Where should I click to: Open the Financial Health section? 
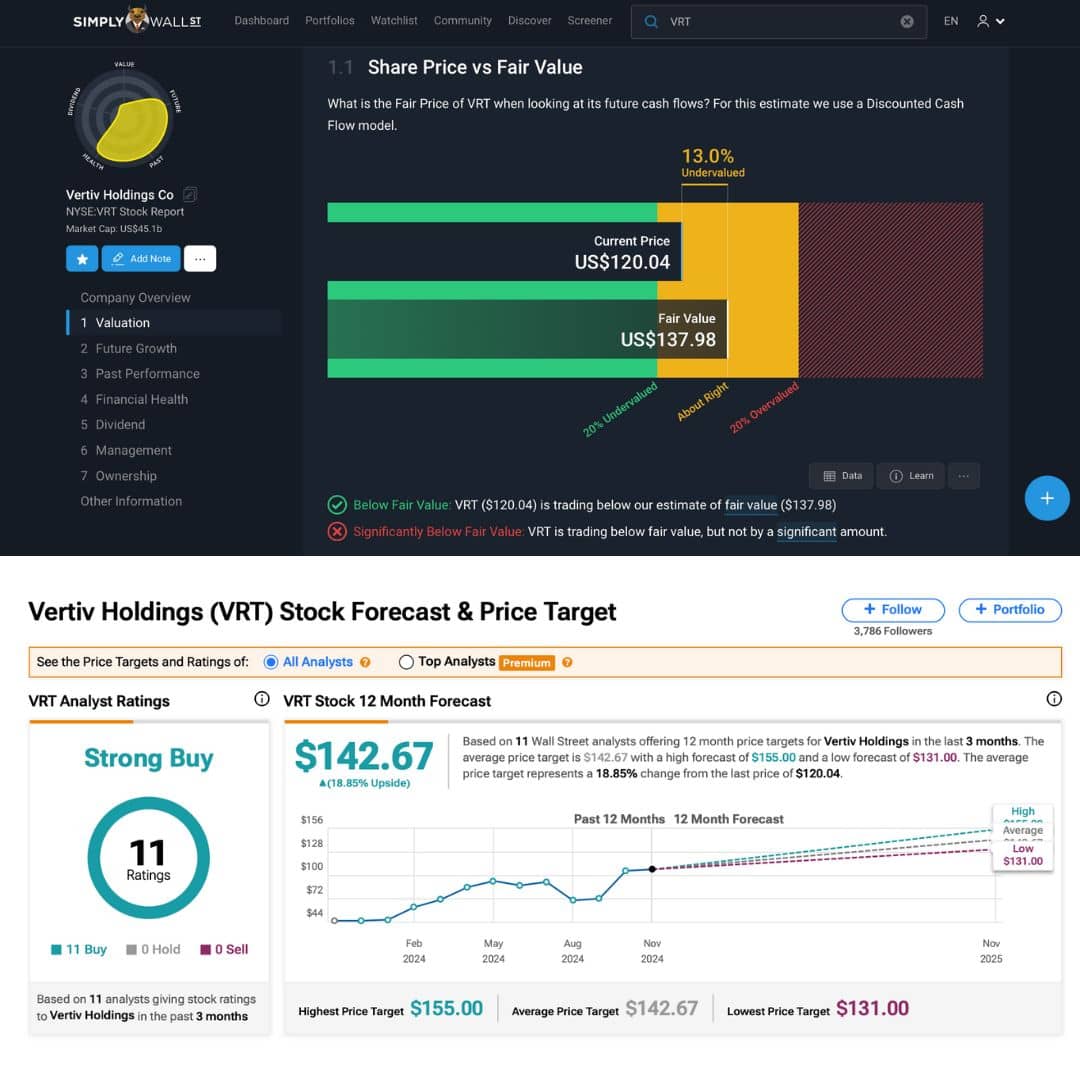tap(134, 399)
